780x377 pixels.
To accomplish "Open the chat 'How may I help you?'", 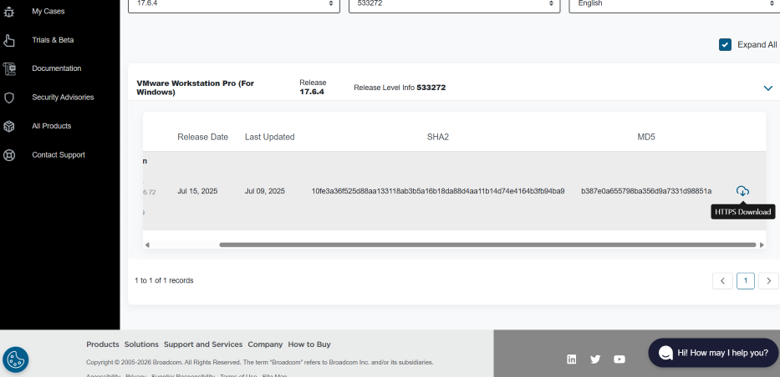I will tap(713, 353).
